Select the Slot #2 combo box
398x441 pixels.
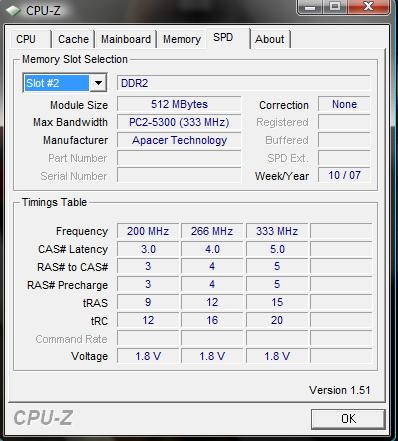(x=65, y=83)
